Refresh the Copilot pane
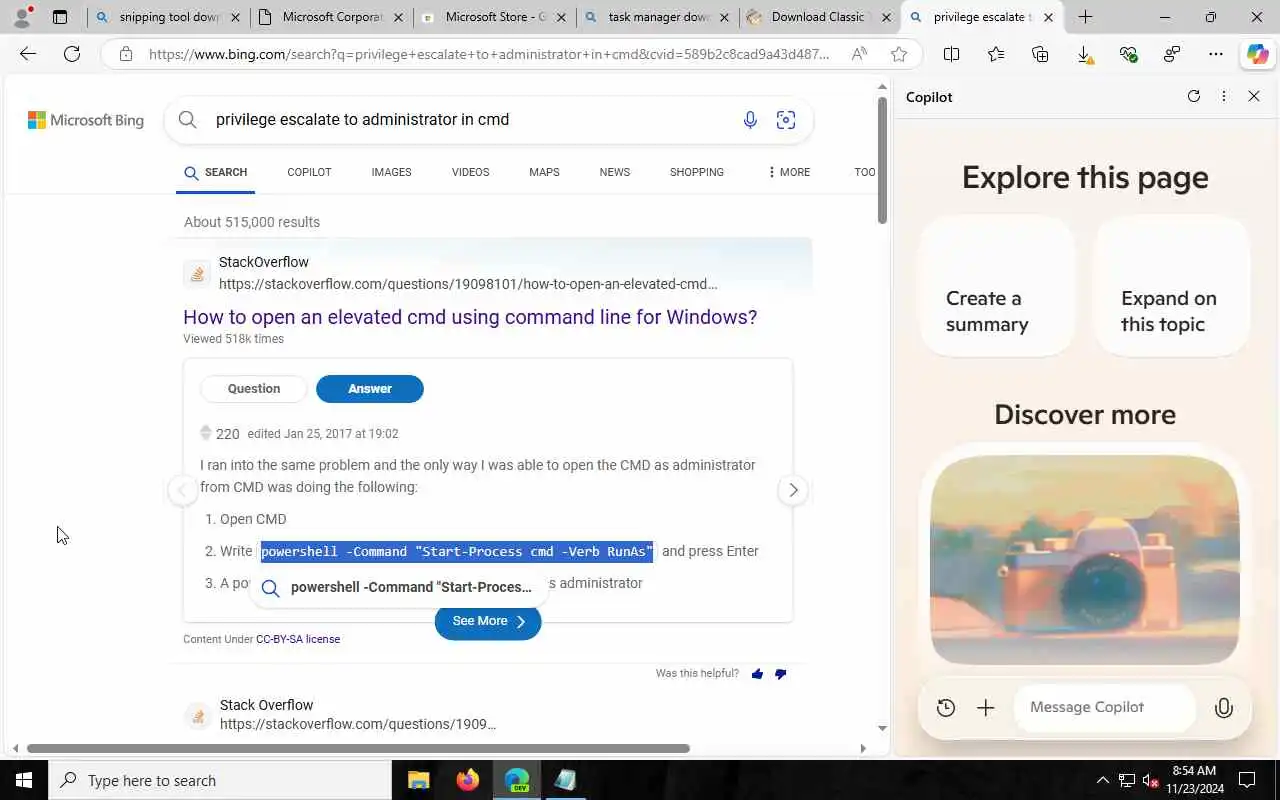1280x800 pixels. pyautogui.click(x=1193, y=96)
